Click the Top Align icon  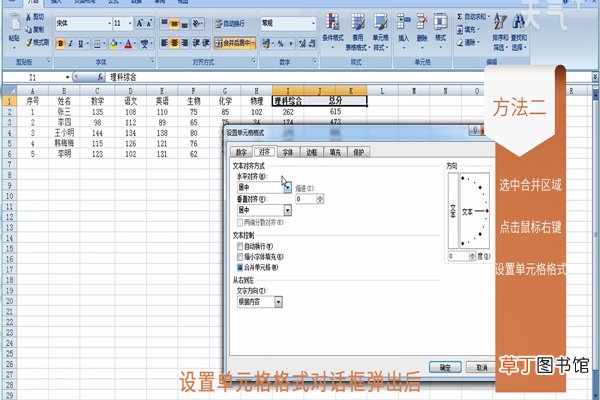164,23
